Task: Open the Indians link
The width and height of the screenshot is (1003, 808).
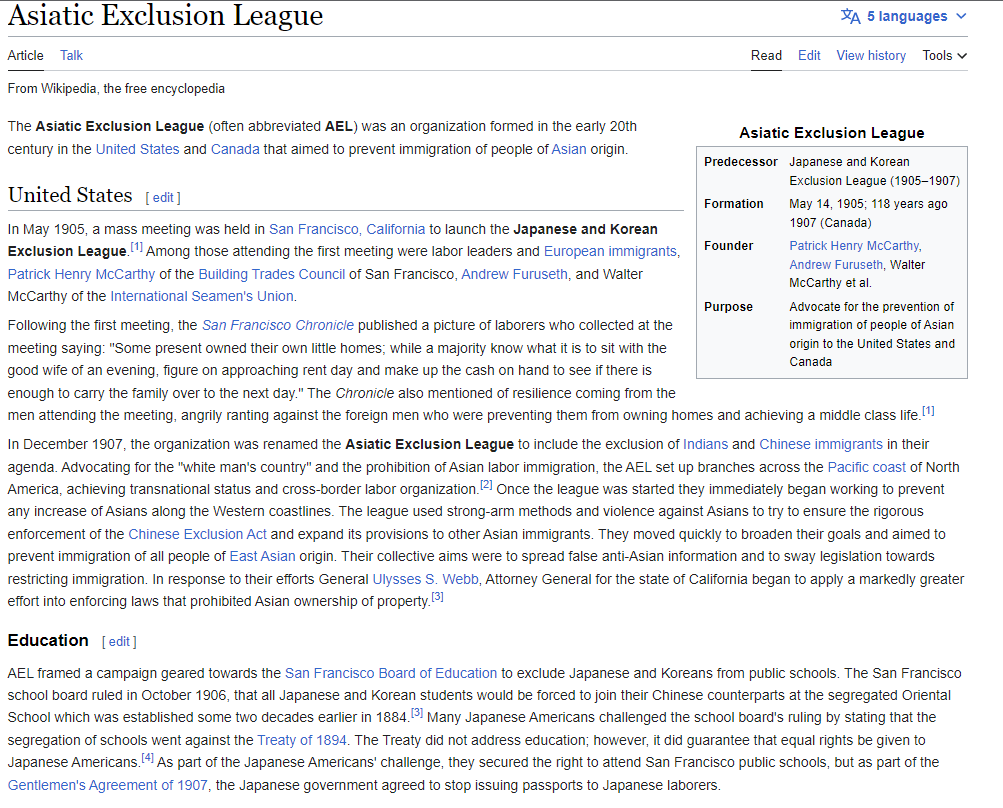Action: 706,444
